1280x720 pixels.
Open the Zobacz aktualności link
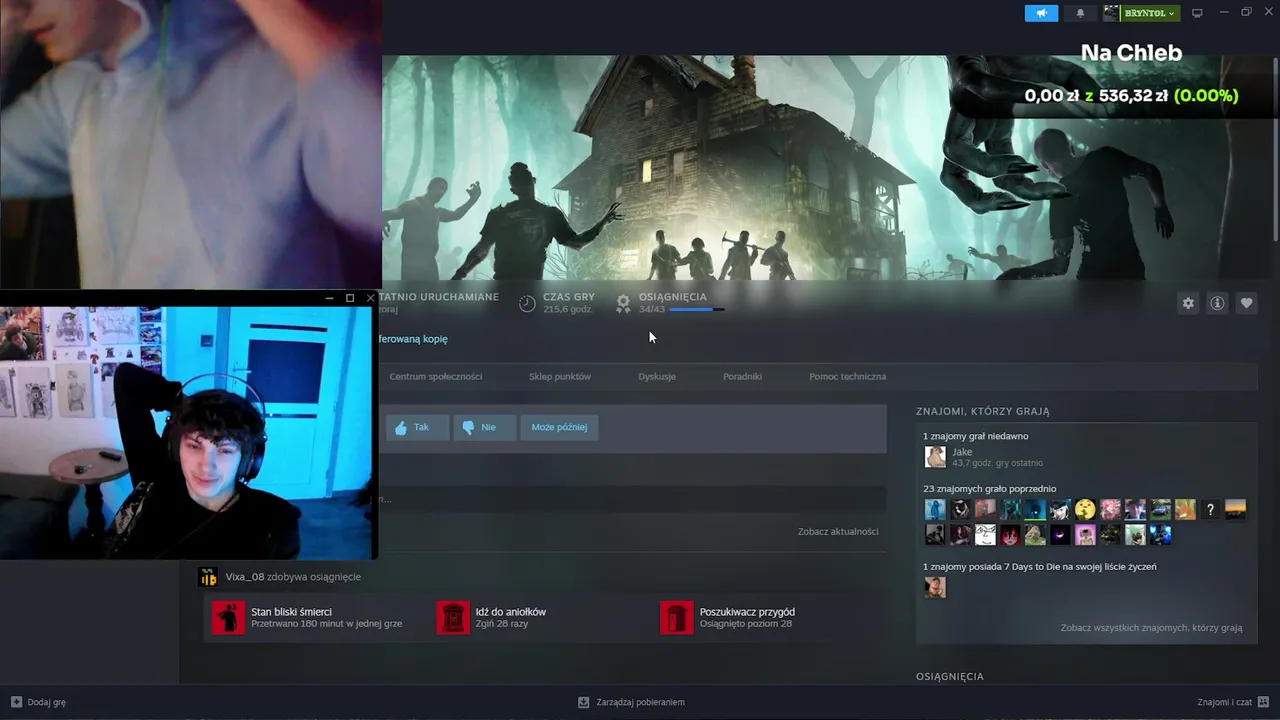click(838, 532)
